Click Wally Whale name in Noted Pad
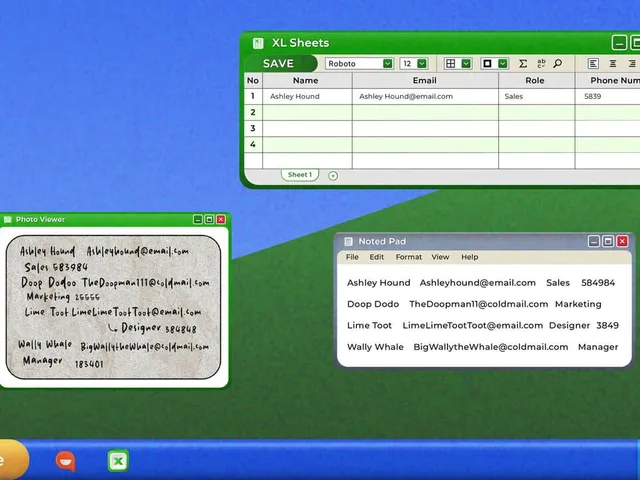640x480 pixels. point(375,347)
